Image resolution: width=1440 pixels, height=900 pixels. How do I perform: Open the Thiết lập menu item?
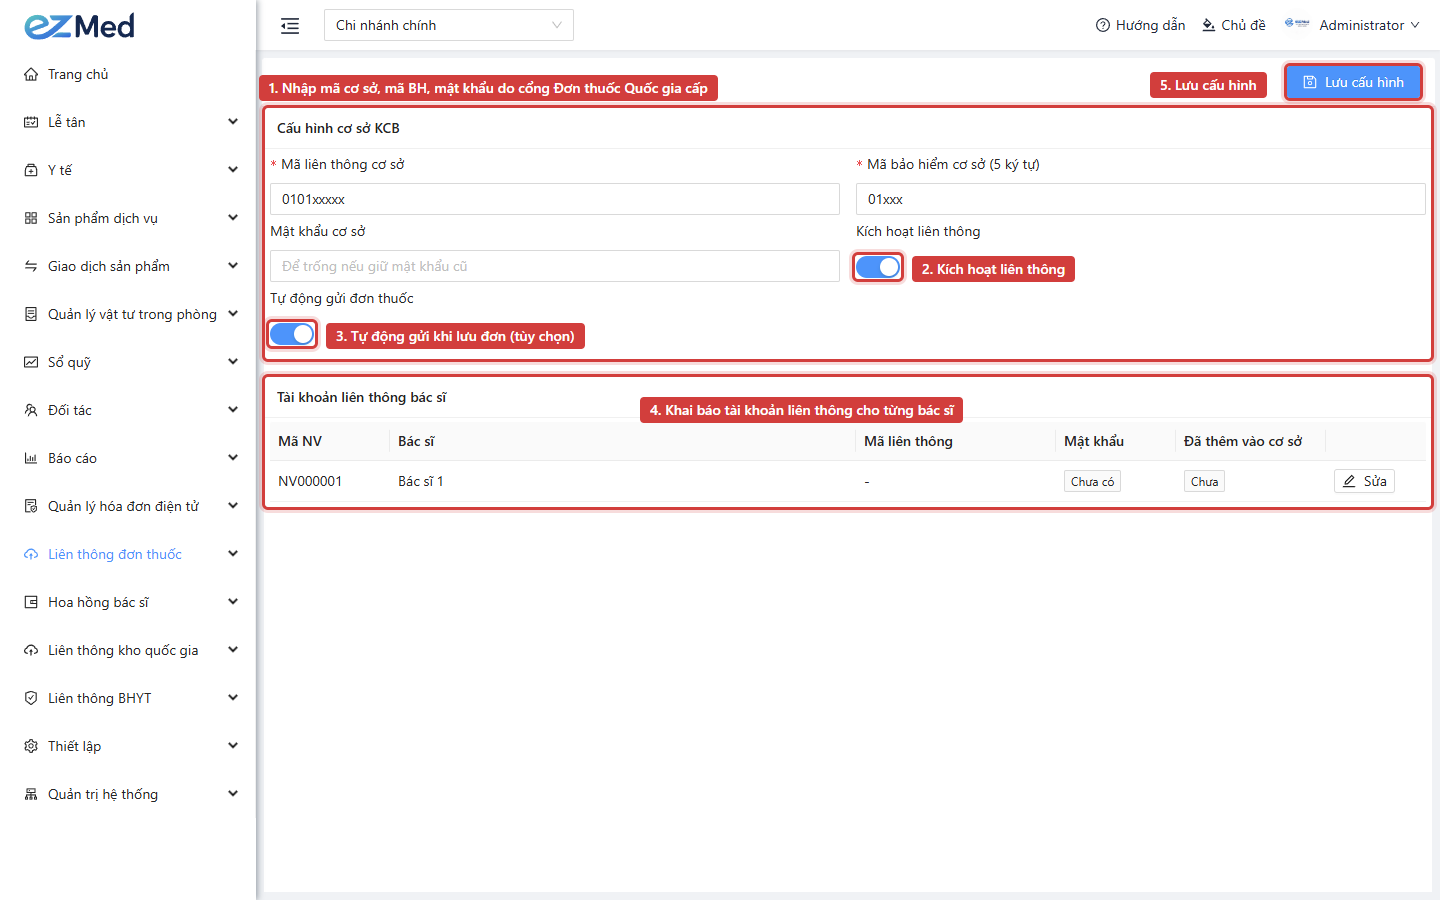(128, 746)
